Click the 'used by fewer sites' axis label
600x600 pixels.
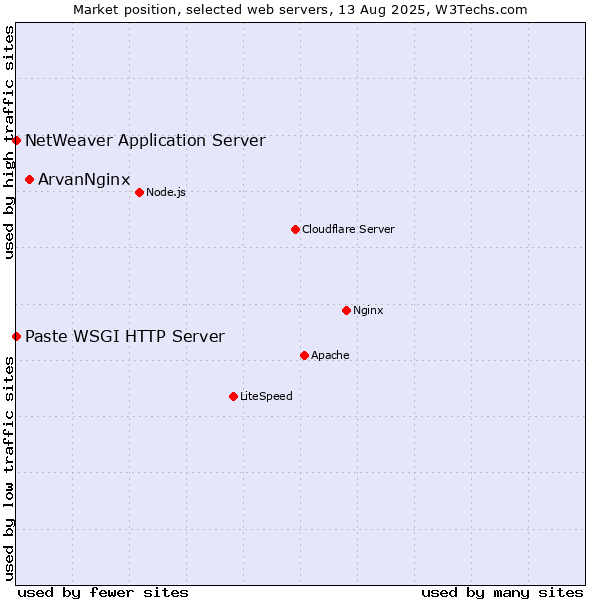(103, 593)
